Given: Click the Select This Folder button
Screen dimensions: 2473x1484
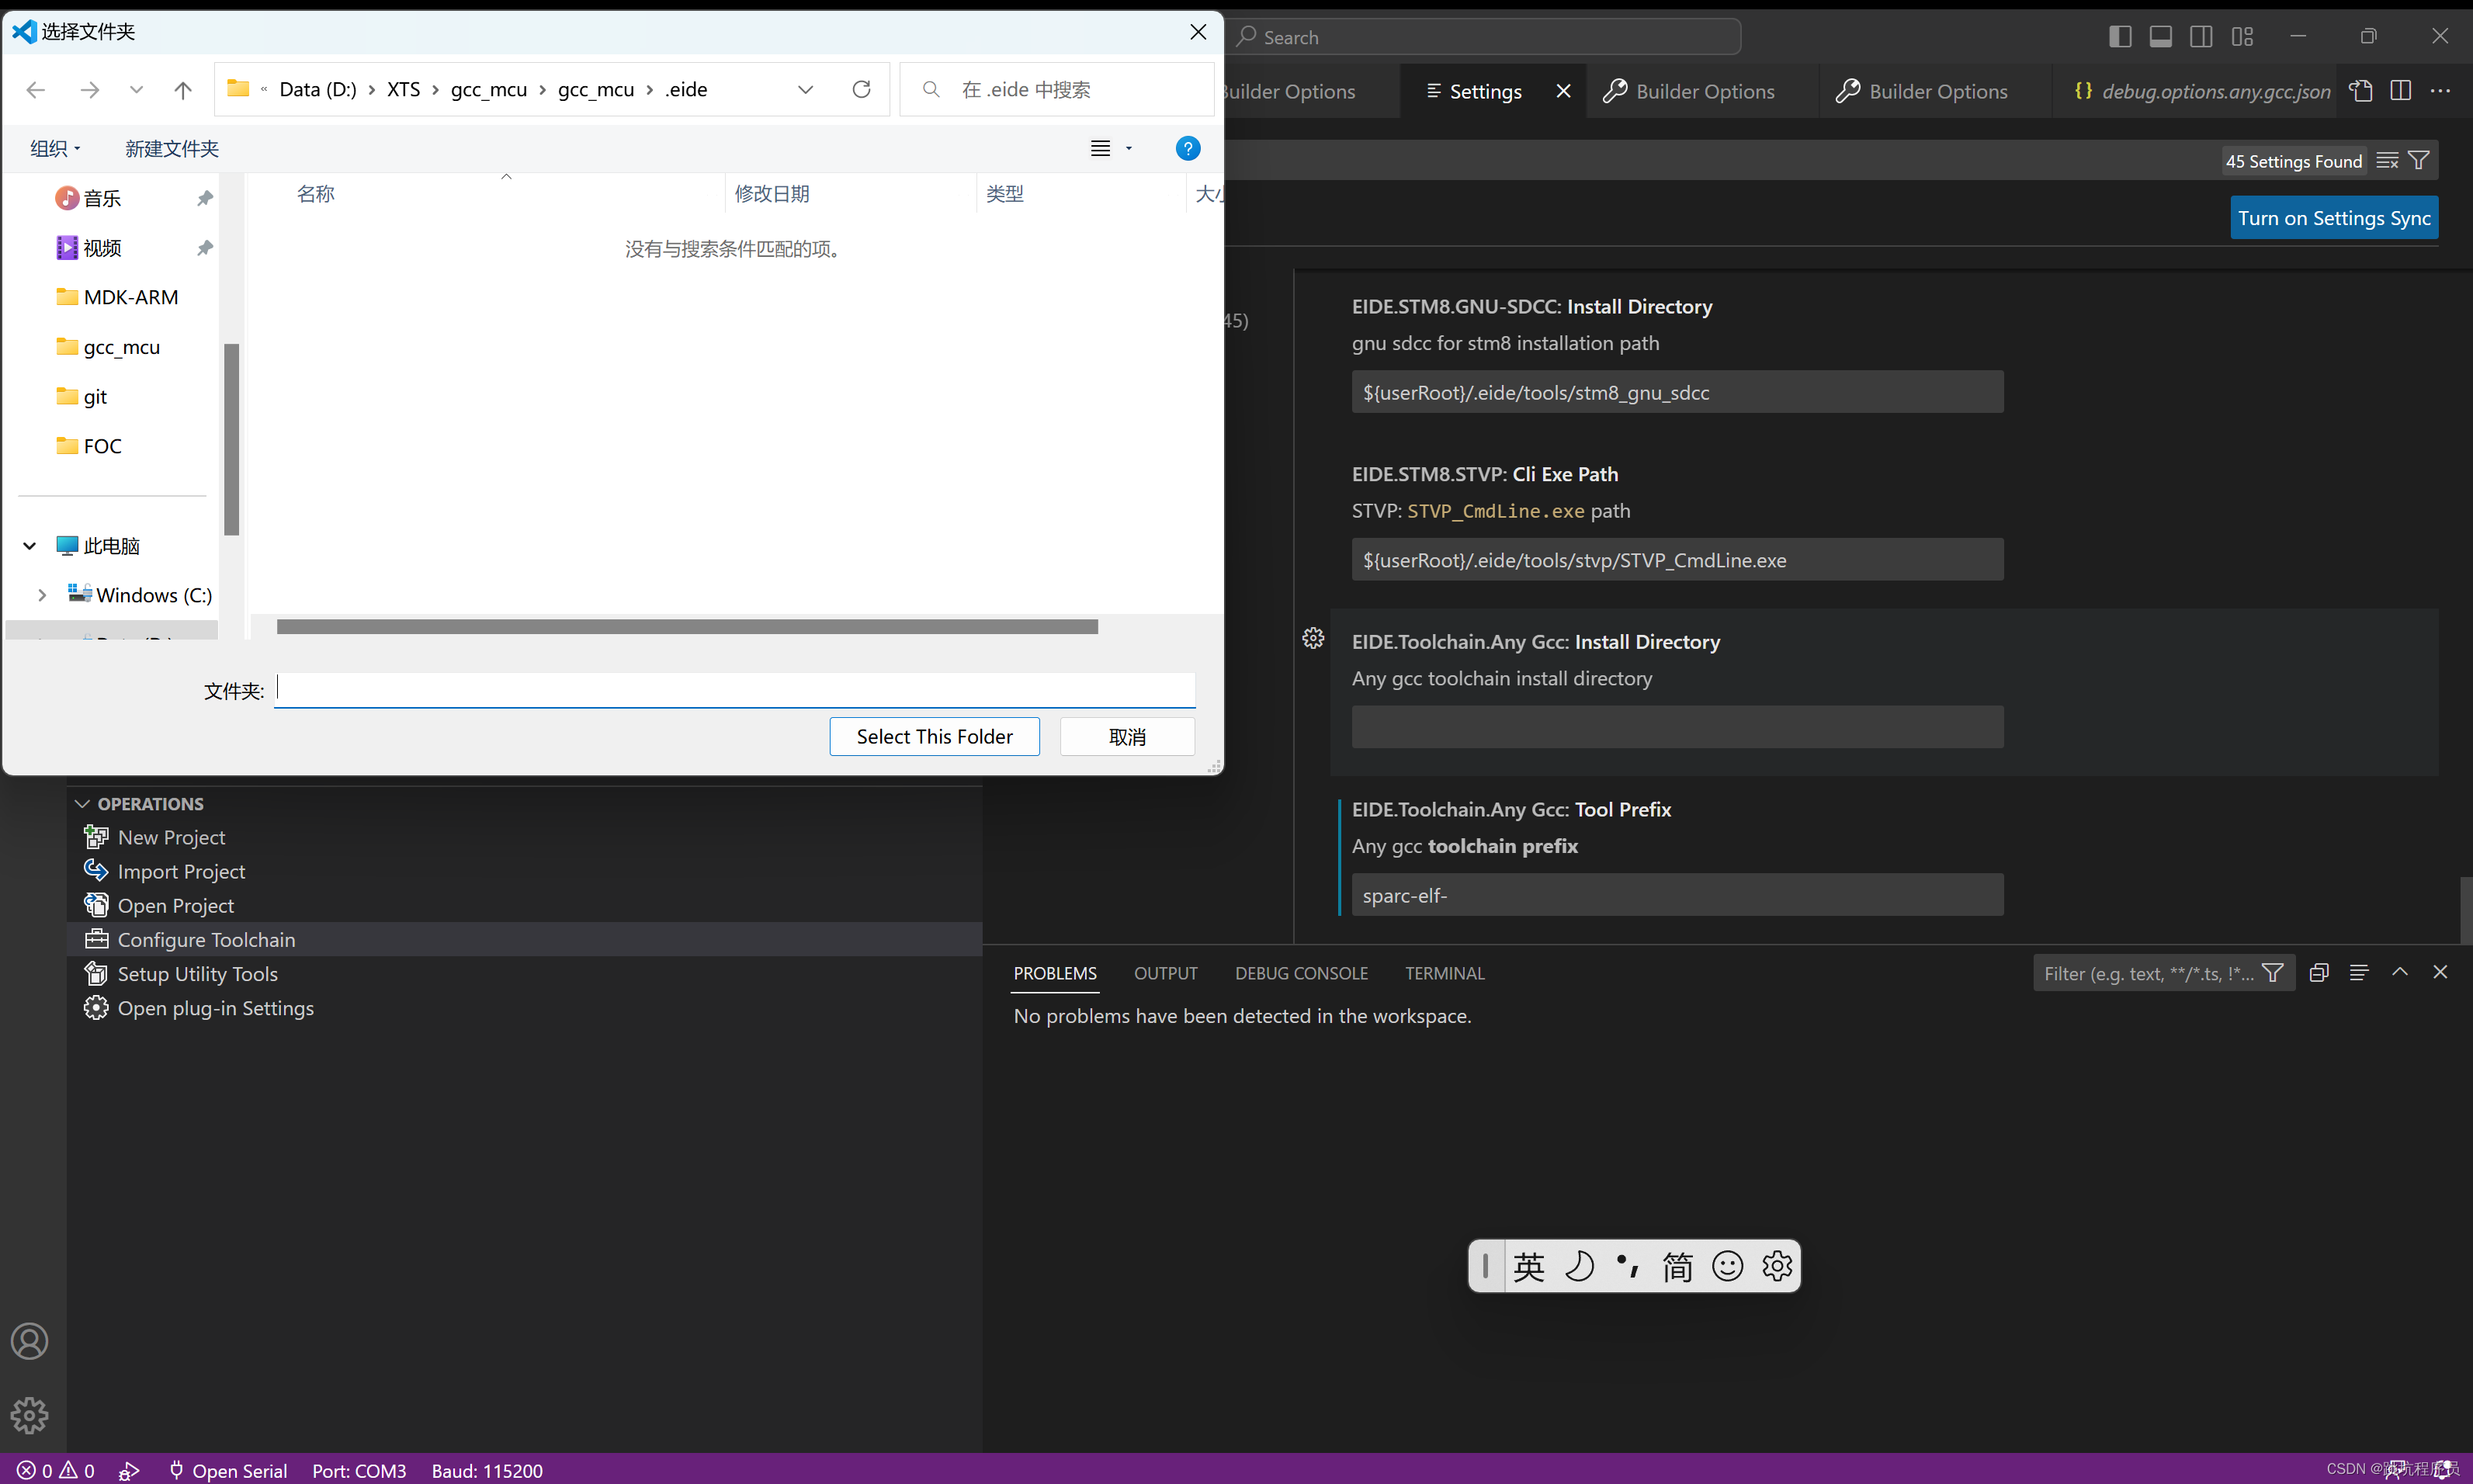Looking at the screenshot, I should pyautogui.click(x=935, y=737).
